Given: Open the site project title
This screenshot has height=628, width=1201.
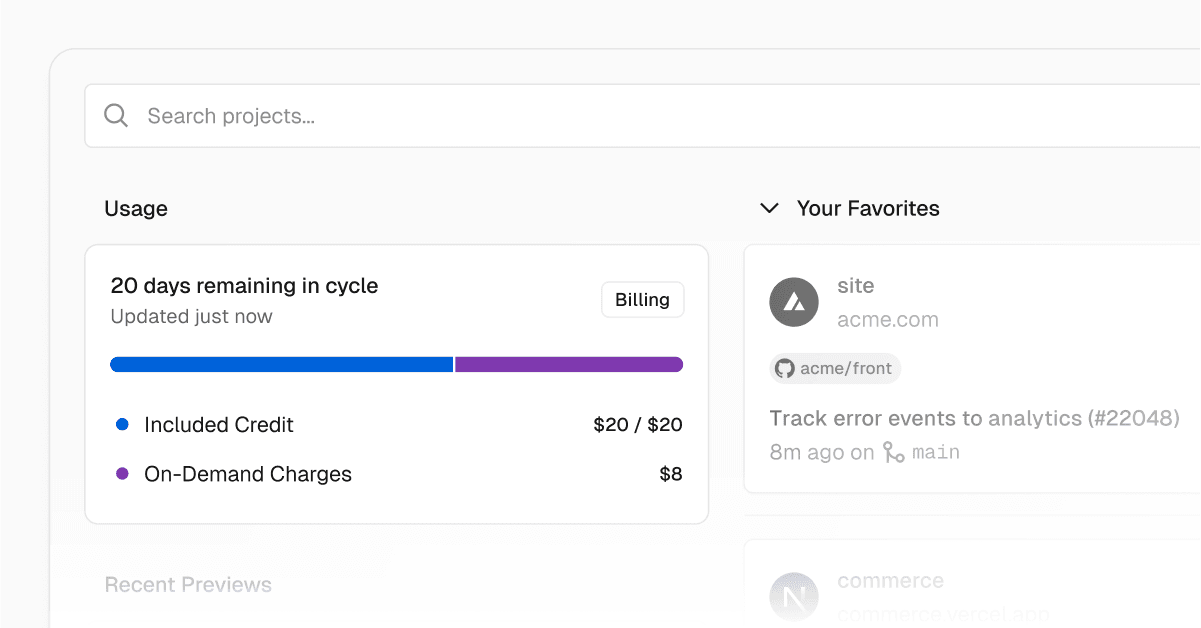Looking at the screenshot, I should (855, 286).
